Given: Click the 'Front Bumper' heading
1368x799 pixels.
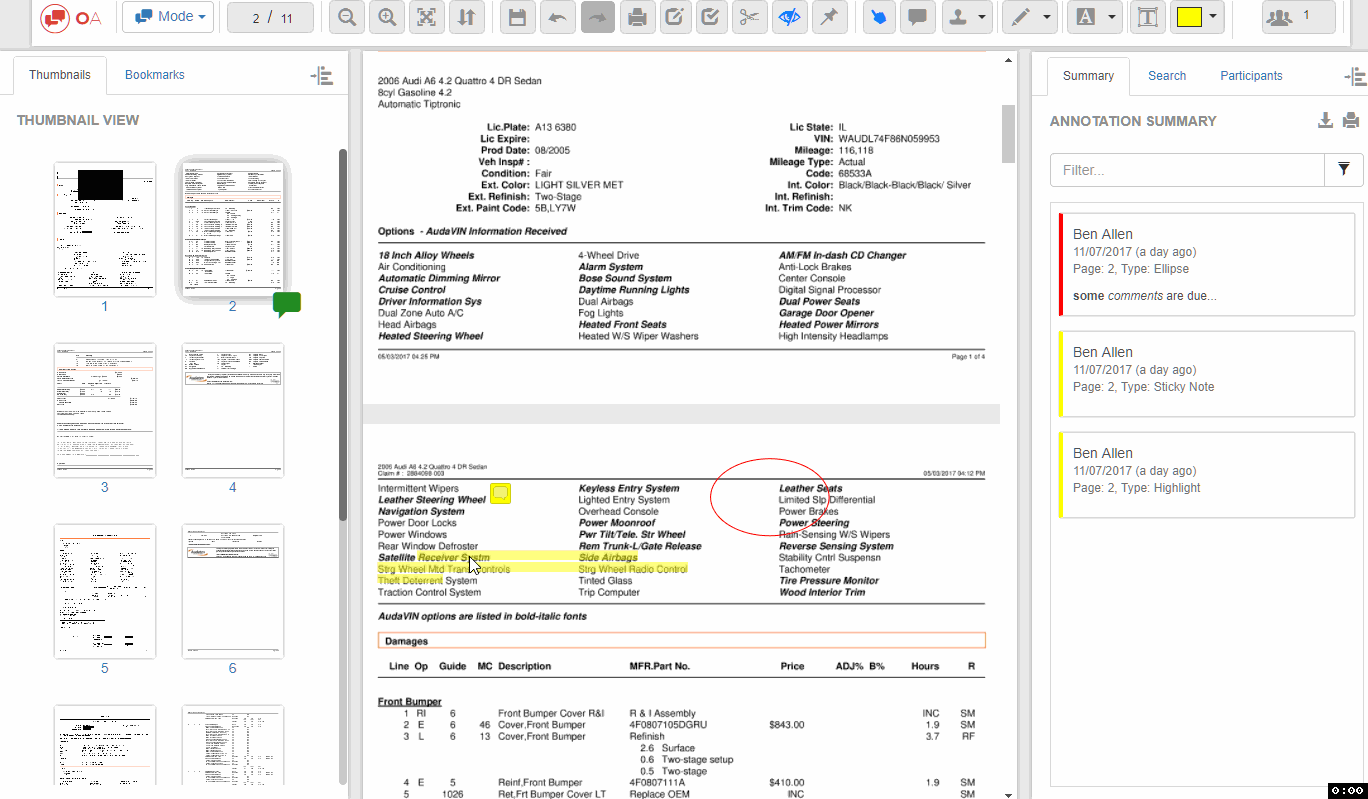Looking at the screenshot, I should coord(410,701).
